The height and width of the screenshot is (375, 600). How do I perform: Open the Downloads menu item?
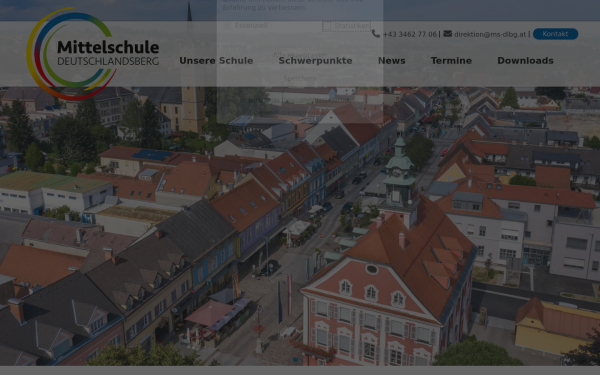coord(525,61)
